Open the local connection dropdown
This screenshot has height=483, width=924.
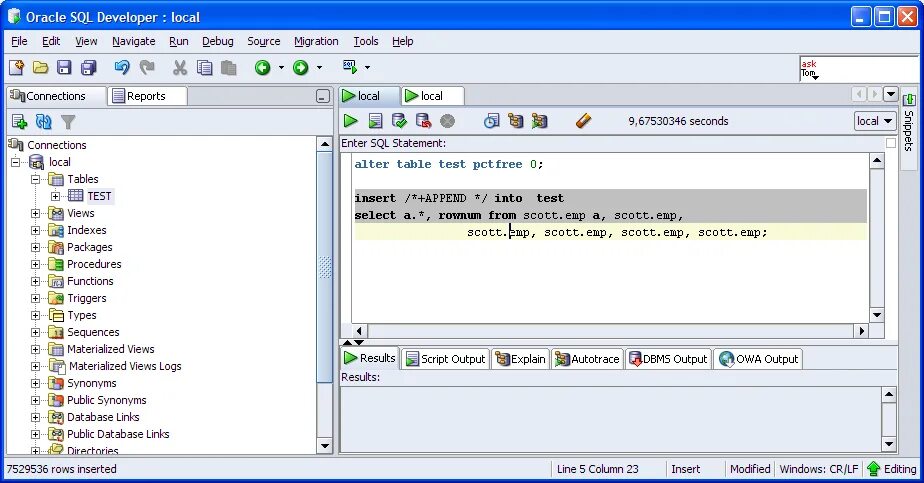(x=875, y=121)
